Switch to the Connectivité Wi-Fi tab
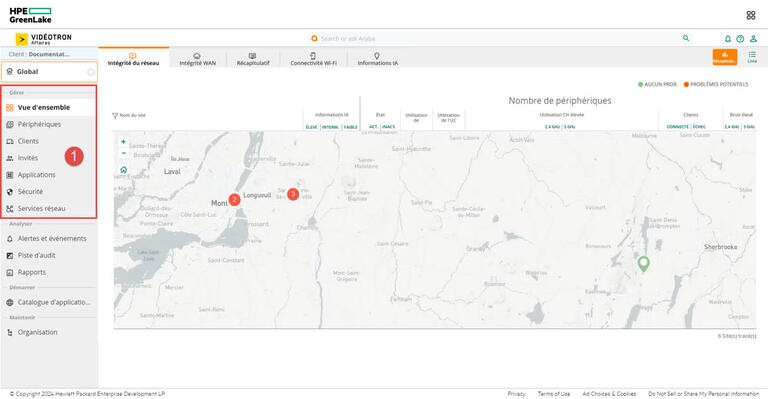This screenshot has height=399, width=768. pos(313,59)
